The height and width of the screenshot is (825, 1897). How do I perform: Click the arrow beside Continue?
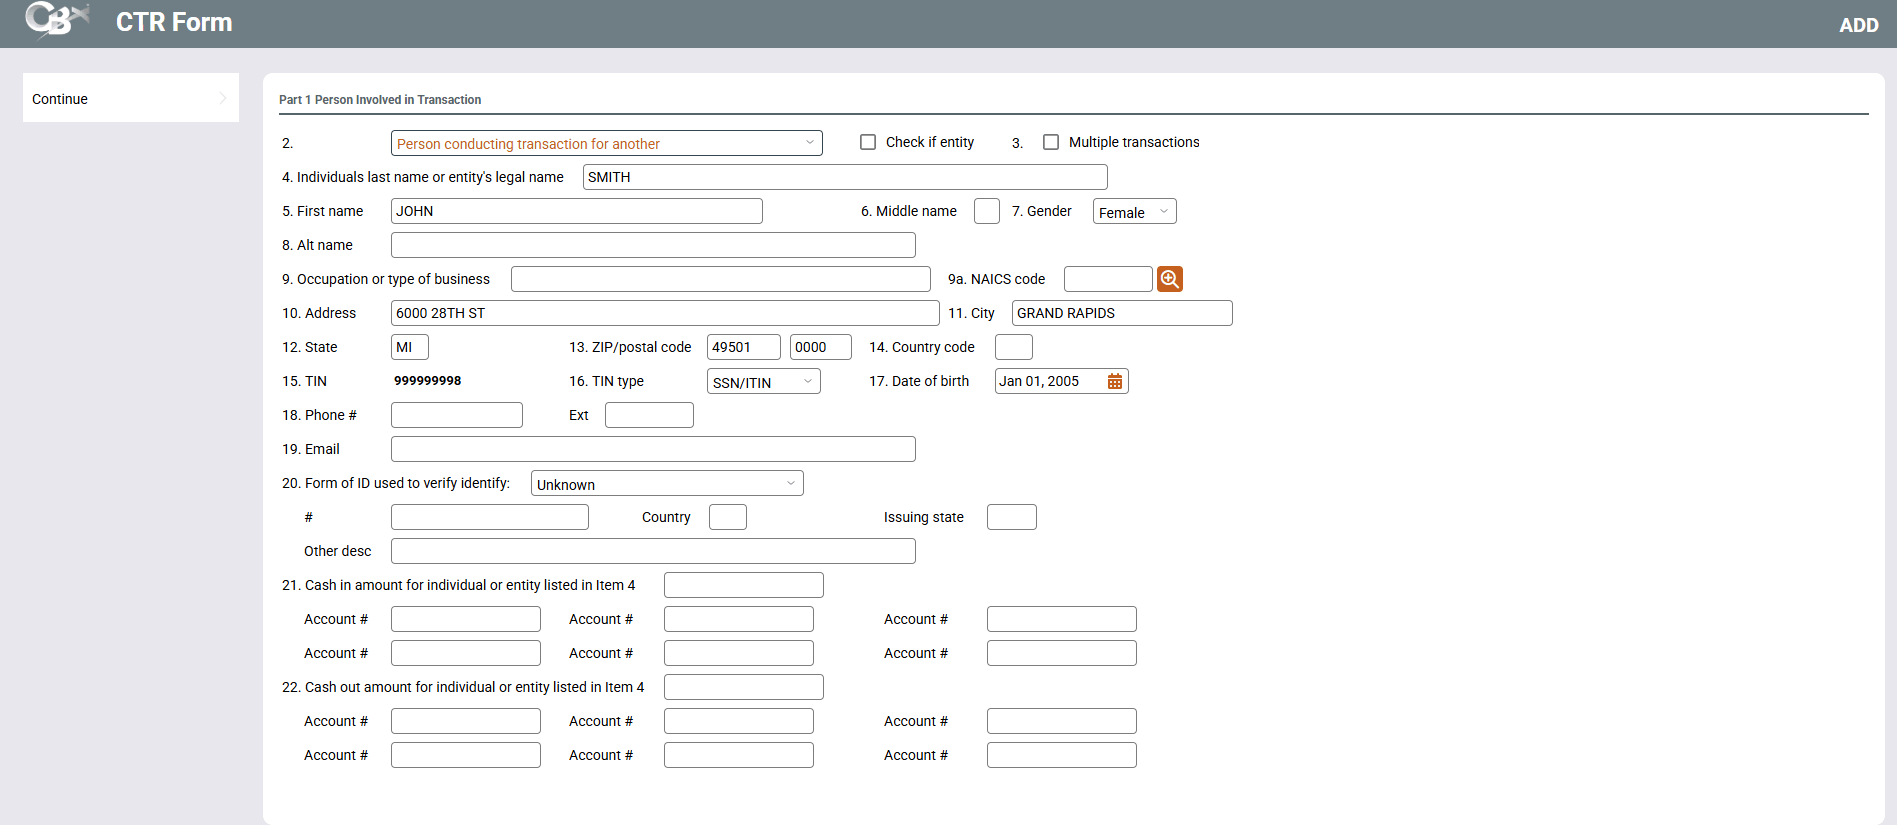pos(222,98)
